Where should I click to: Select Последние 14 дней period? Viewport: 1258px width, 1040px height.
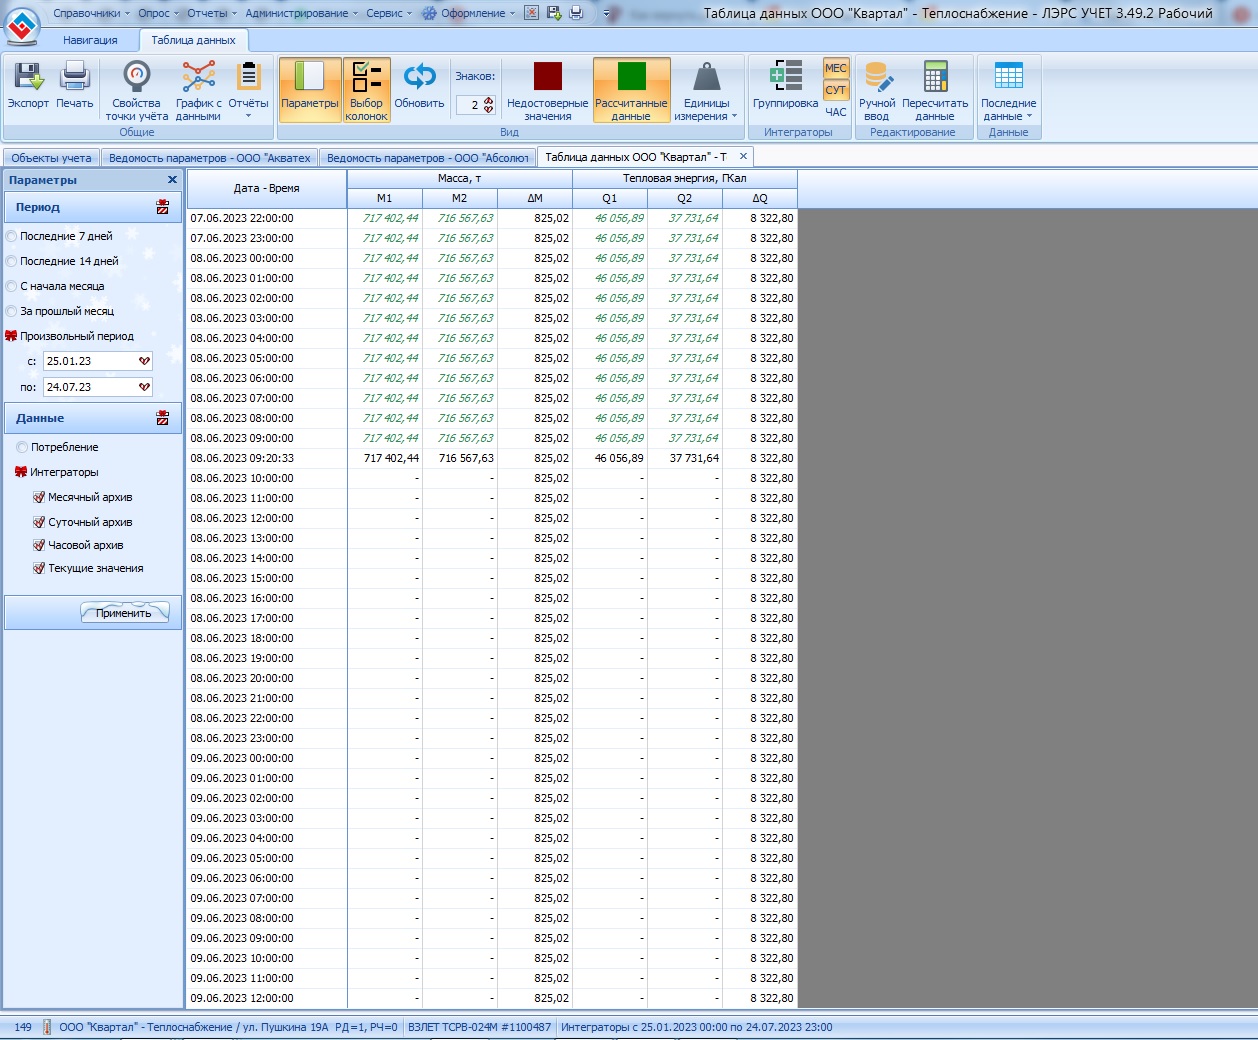tap(62, 261)
